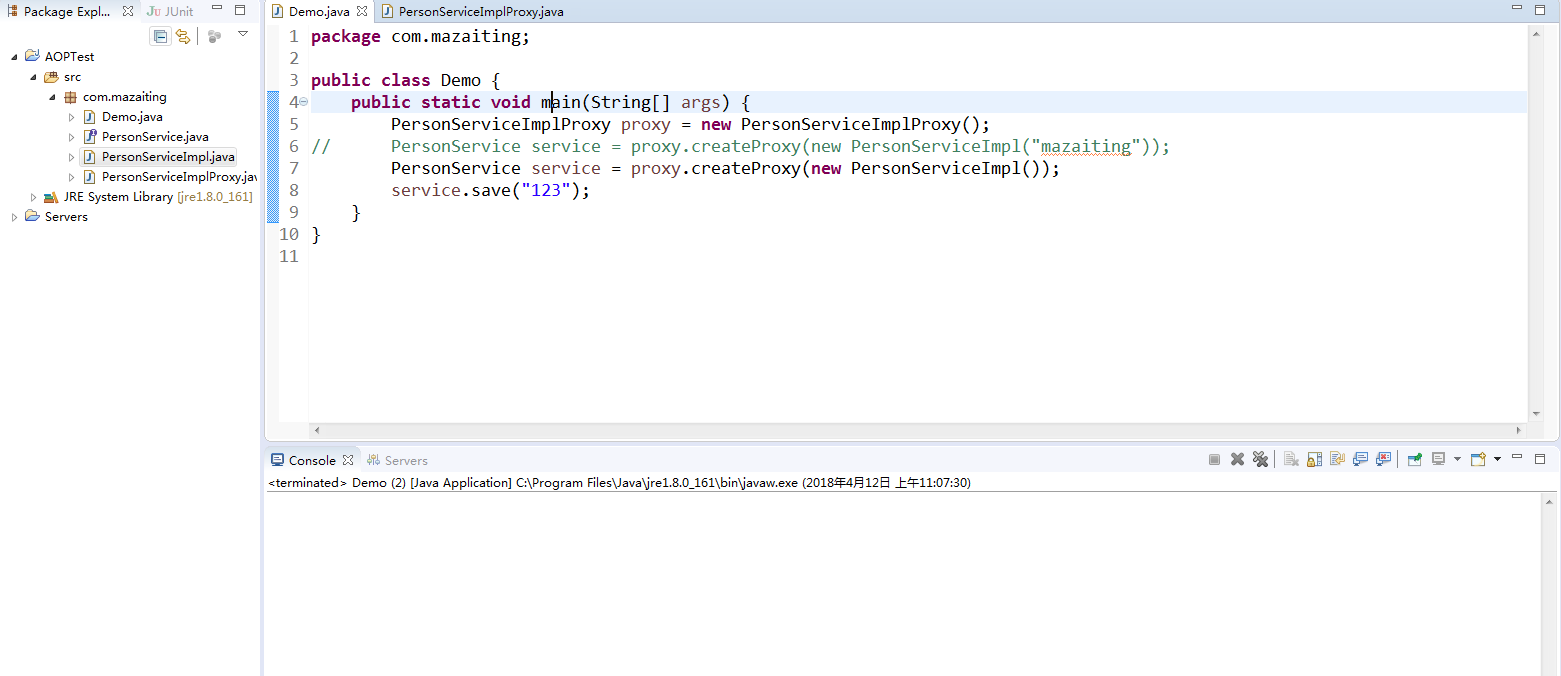Select JRE System Library entry
Image resolution: width=1561 pixels, height=676 pixels.
pyautogui.click(x=148, y=197)
